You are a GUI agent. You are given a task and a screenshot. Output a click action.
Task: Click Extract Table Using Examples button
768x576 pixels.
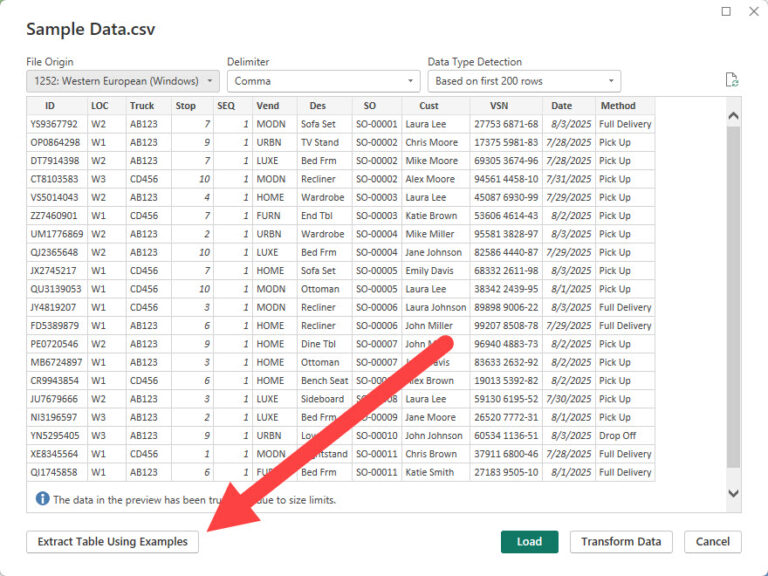pyautogui.click(x=113, y=542)
